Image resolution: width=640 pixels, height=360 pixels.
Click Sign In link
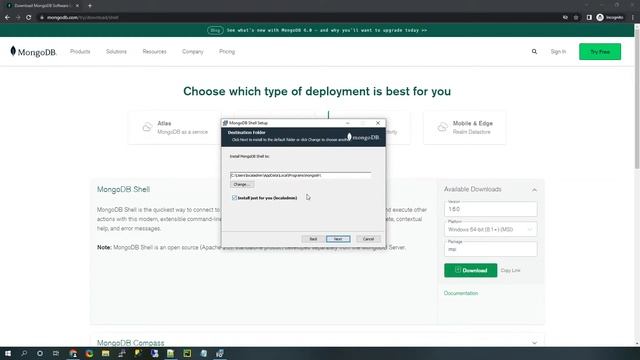tap(558, 52)
